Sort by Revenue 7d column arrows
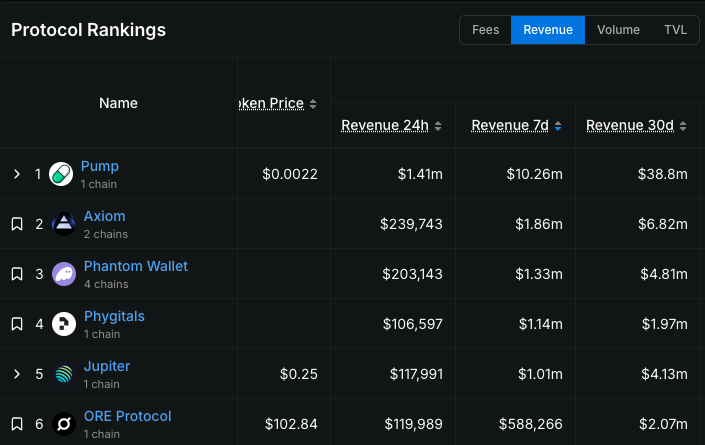This screenshot has height=445, width=705. 558,126
